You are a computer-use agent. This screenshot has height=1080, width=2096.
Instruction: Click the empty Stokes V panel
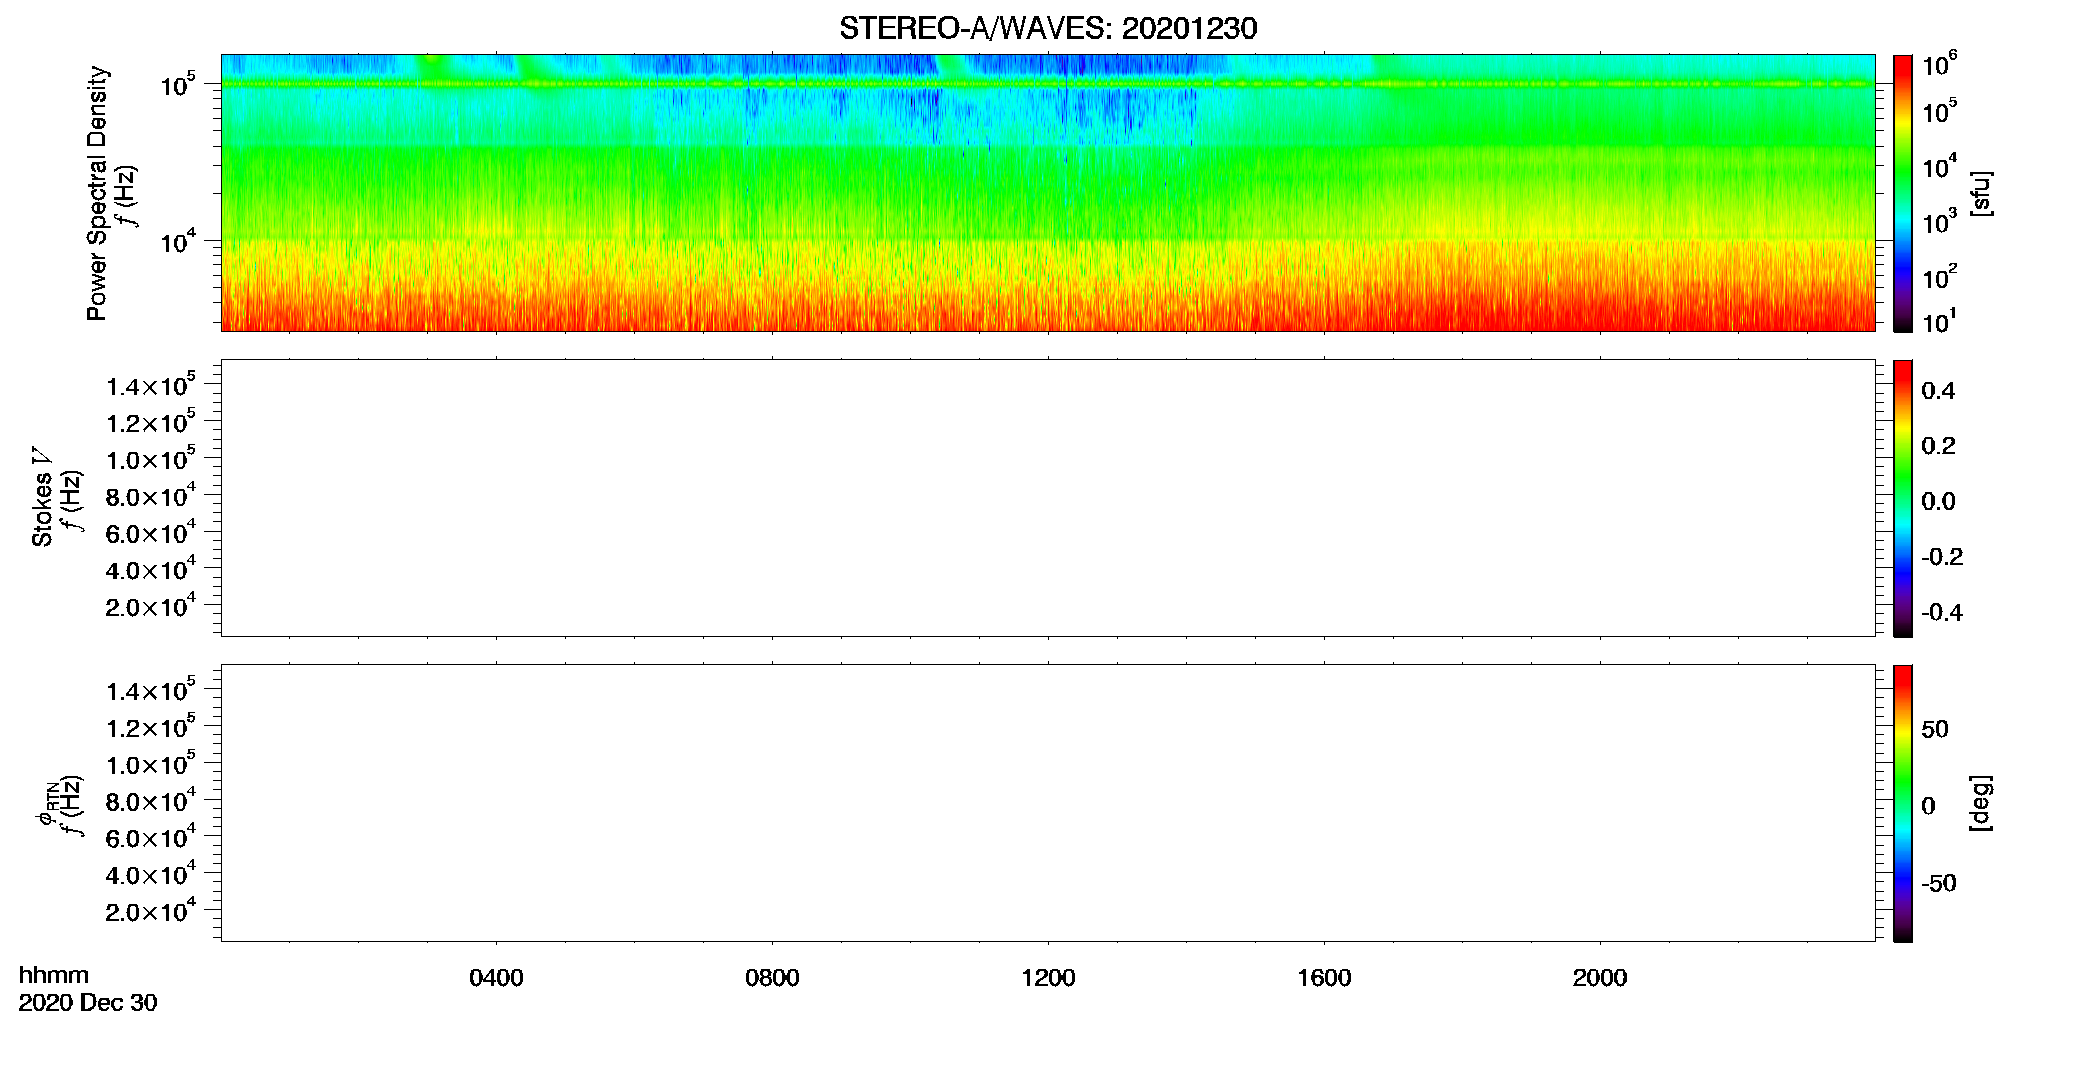tap(1048, 498)
